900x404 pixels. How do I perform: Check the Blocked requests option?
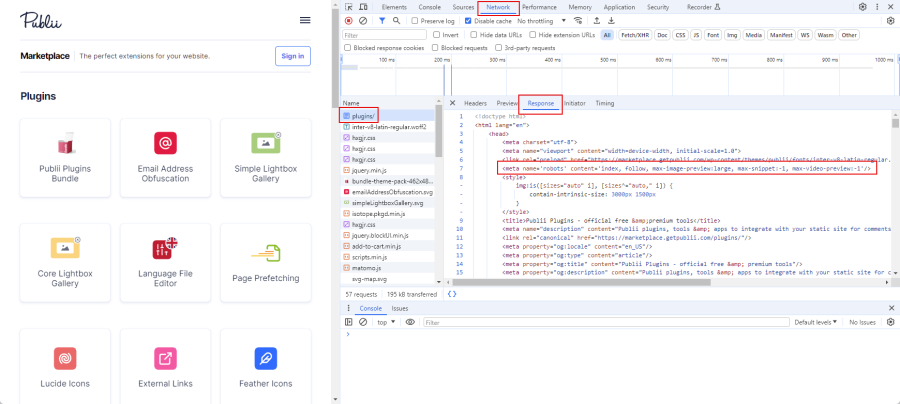436,48
